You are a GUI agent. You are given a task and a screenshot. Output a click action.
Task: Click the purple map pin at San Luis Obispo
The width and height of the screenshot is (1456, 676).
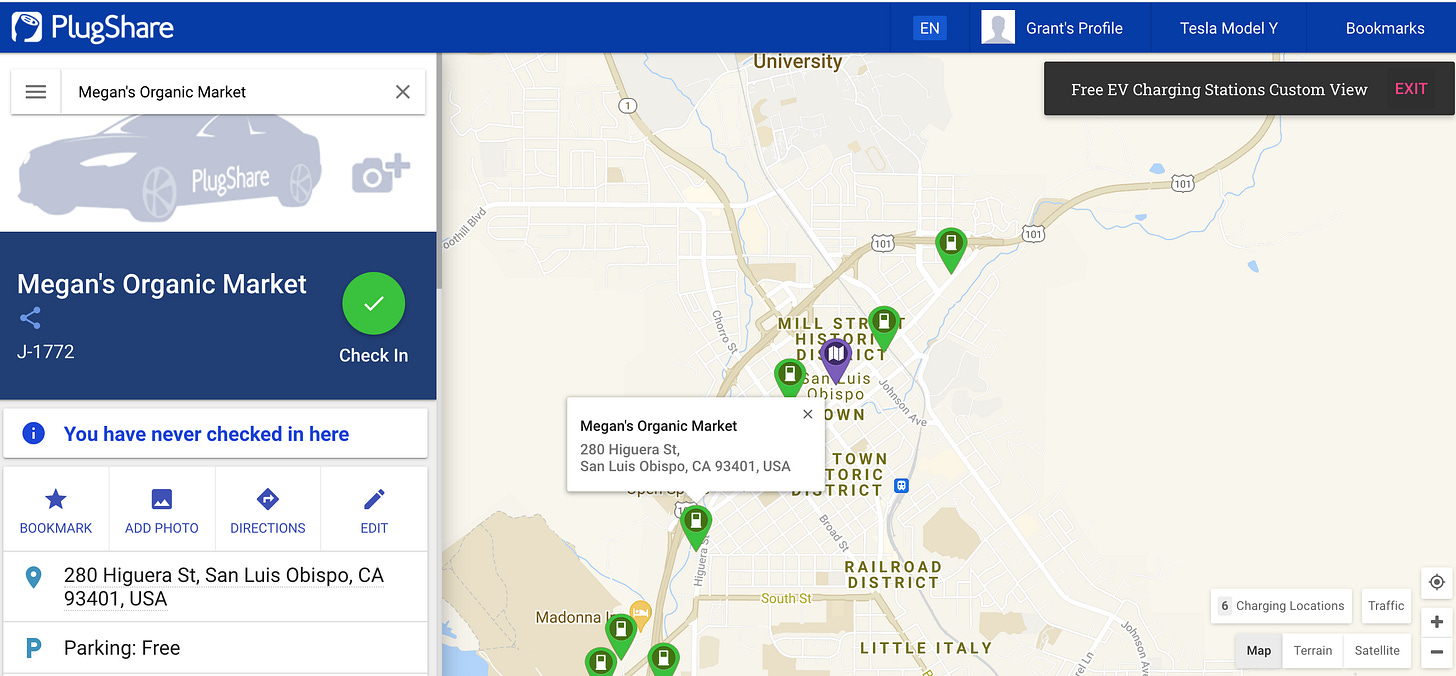835,360
